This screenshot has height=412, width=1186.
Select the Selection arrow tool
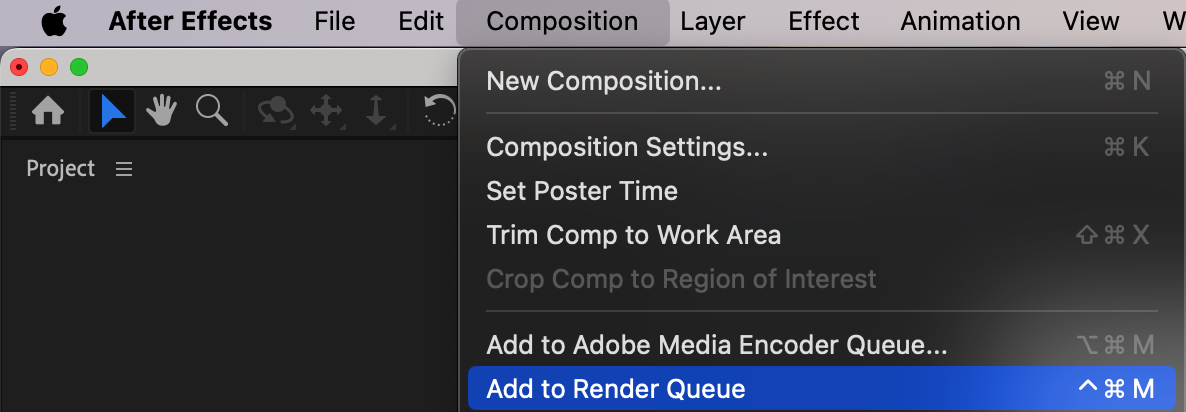(113, 111)
